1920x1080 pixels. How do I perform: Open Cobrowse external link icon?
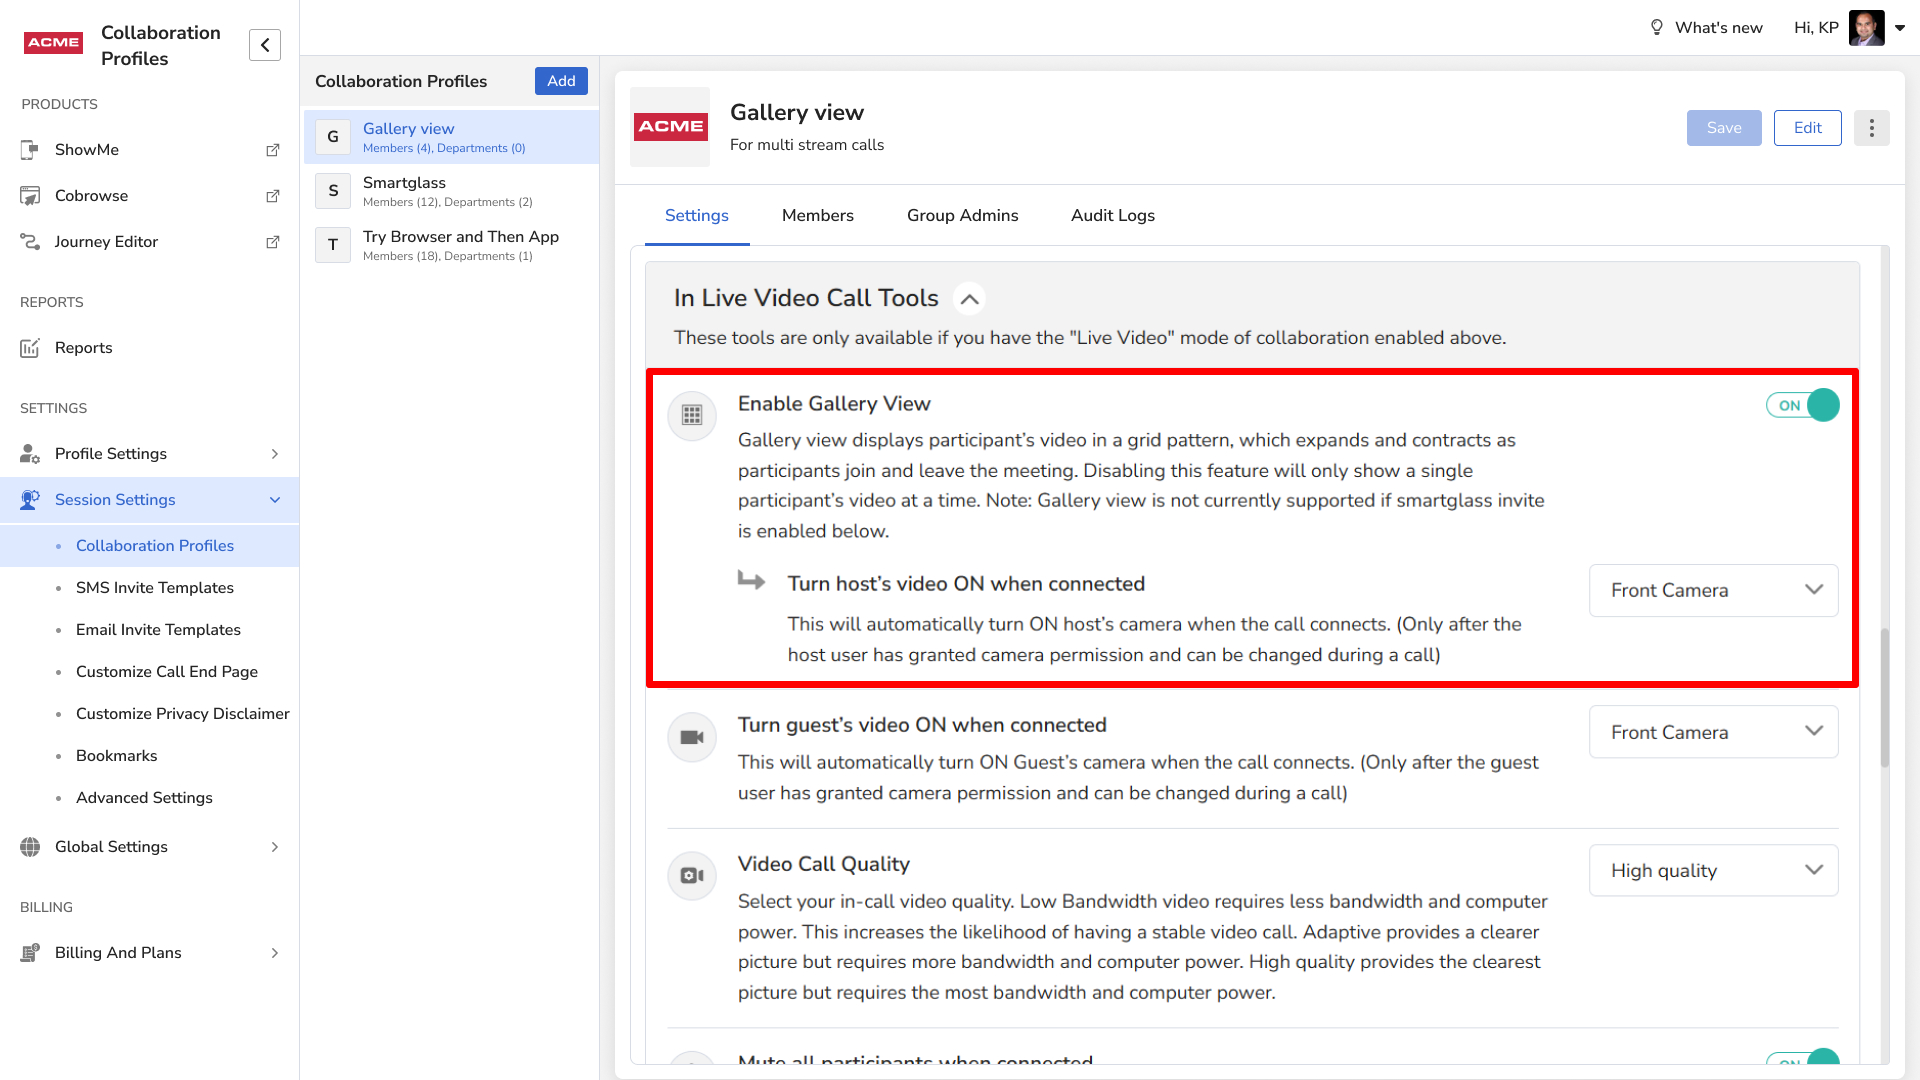pos(272,196)
